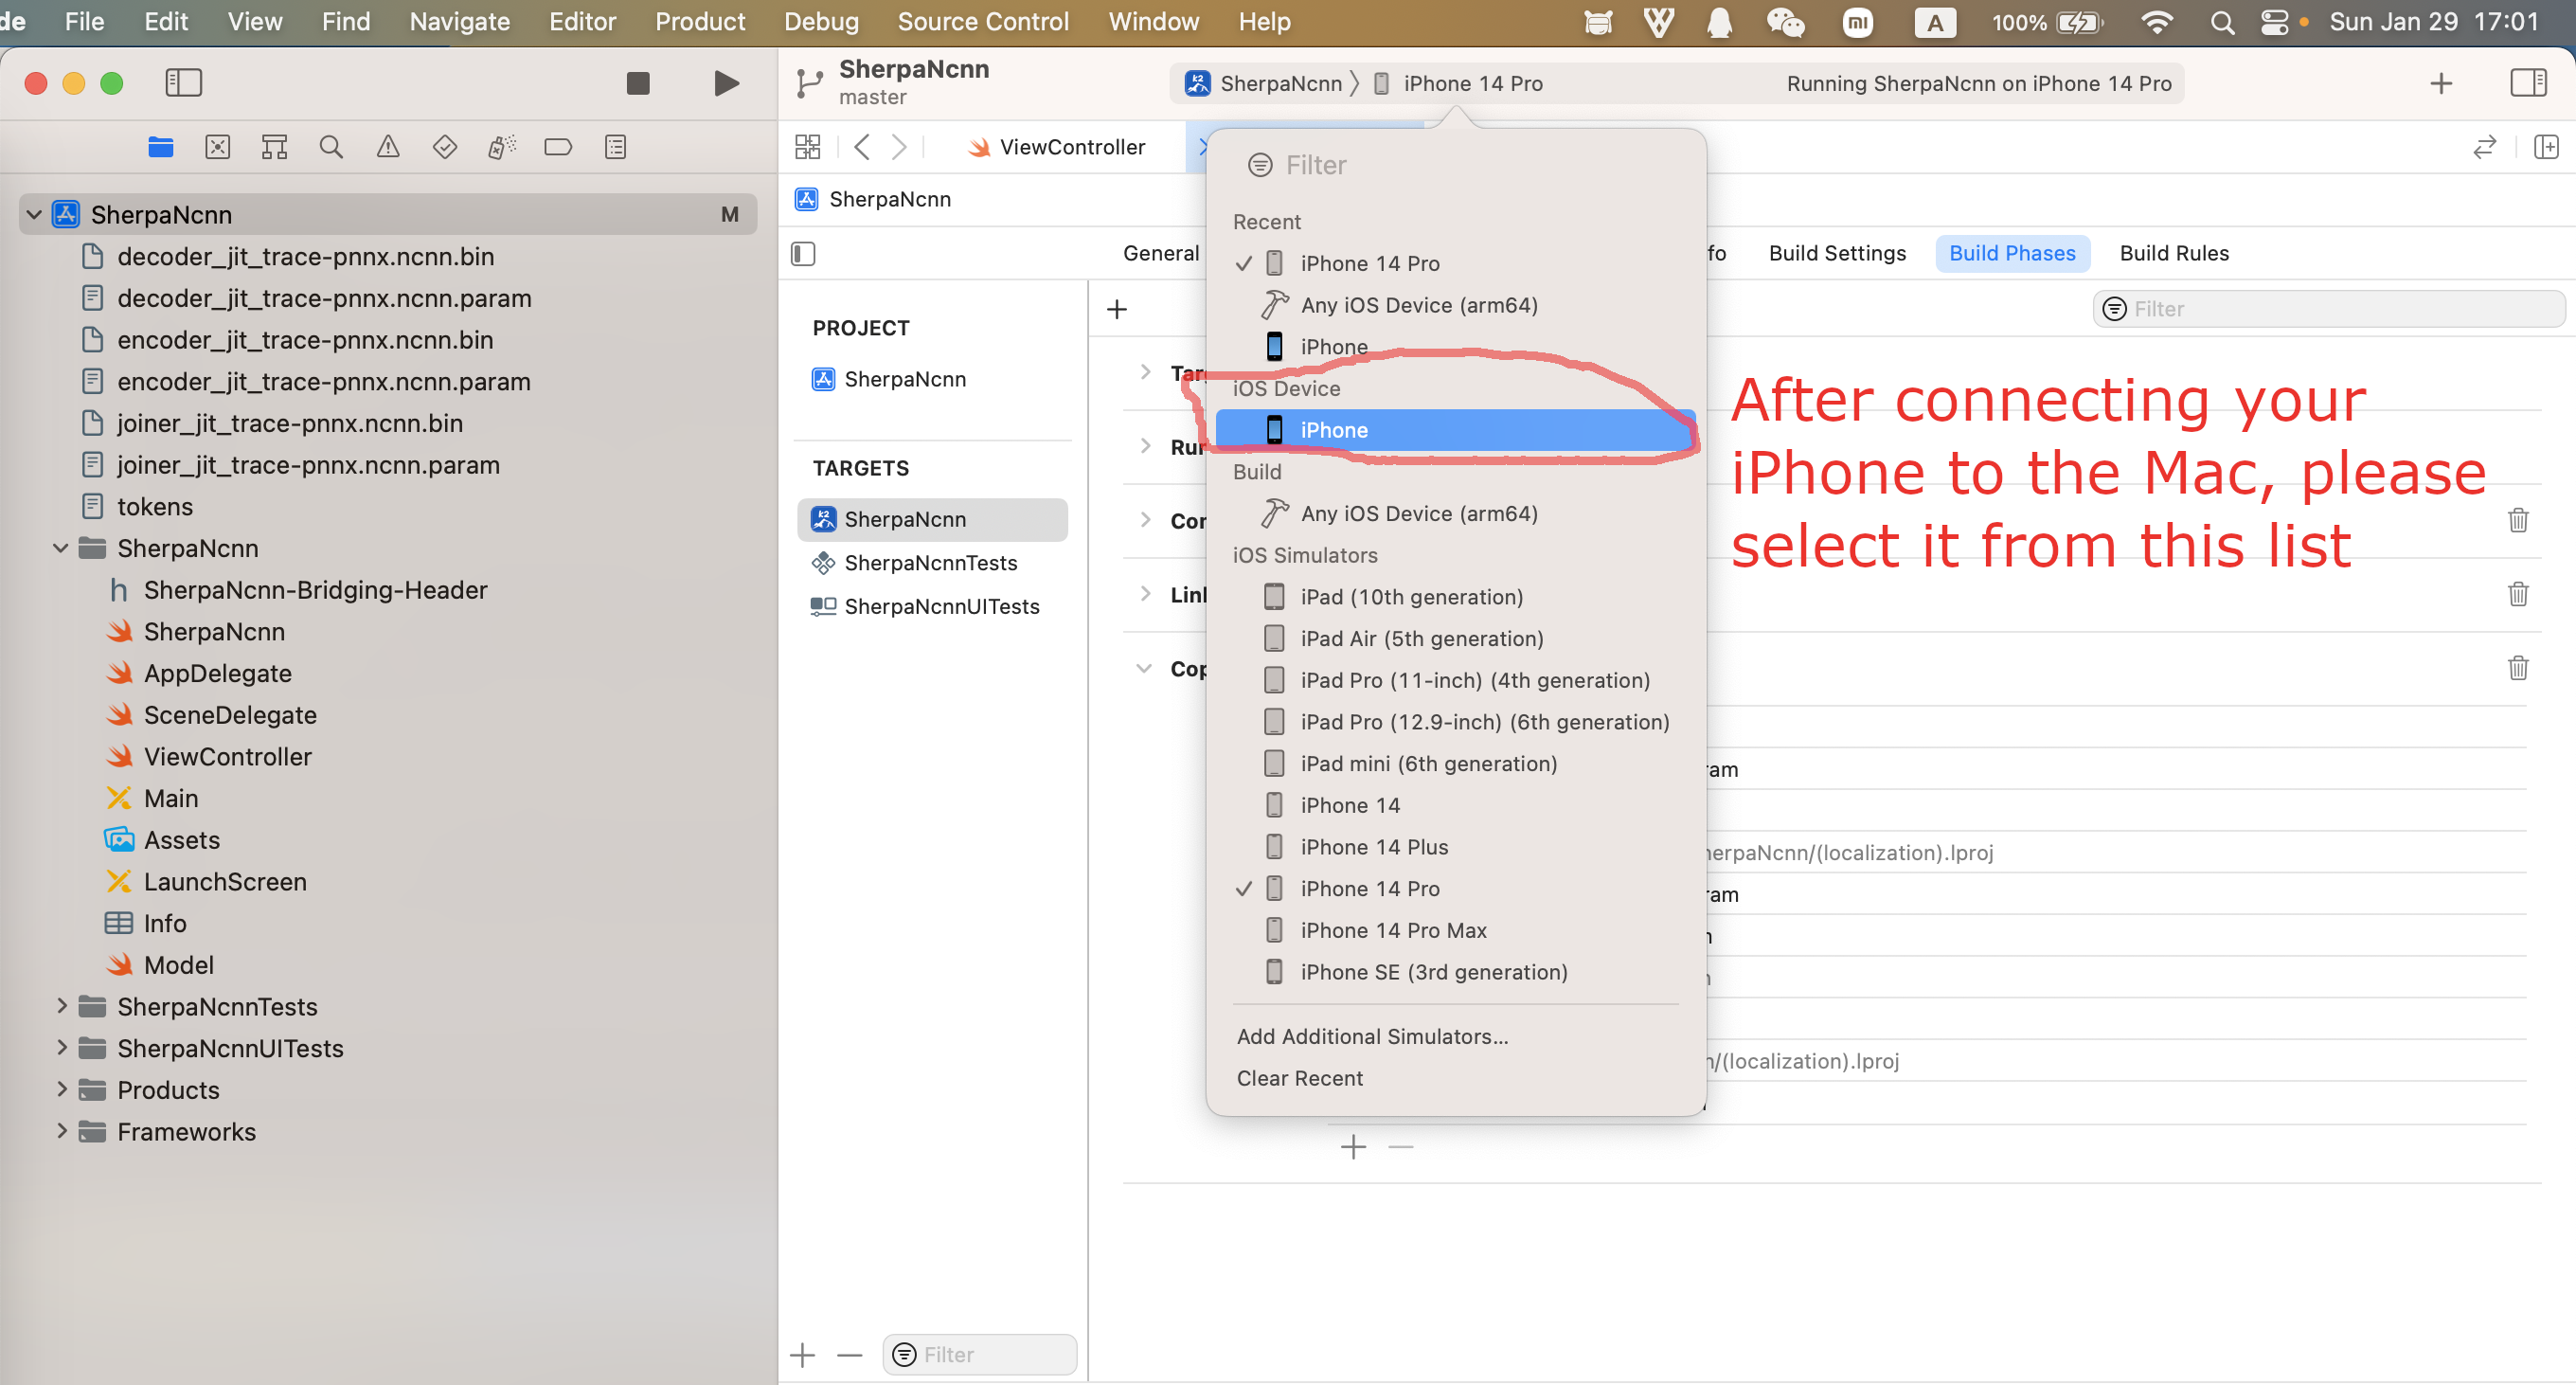
Task: Open the Test navigator diamond icon
Action: click(x=445, y=148)
